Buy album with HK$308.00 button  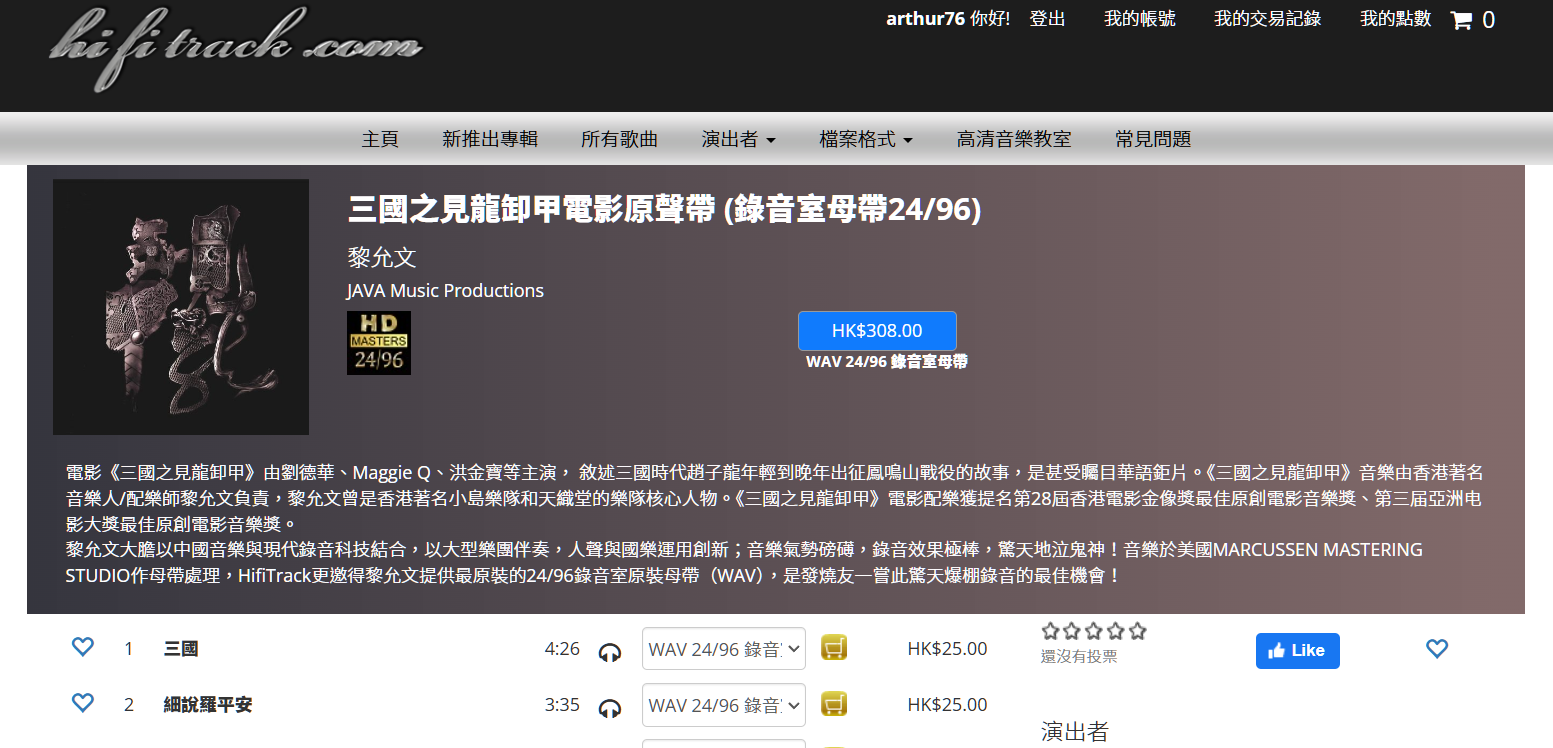click(877, 331)
